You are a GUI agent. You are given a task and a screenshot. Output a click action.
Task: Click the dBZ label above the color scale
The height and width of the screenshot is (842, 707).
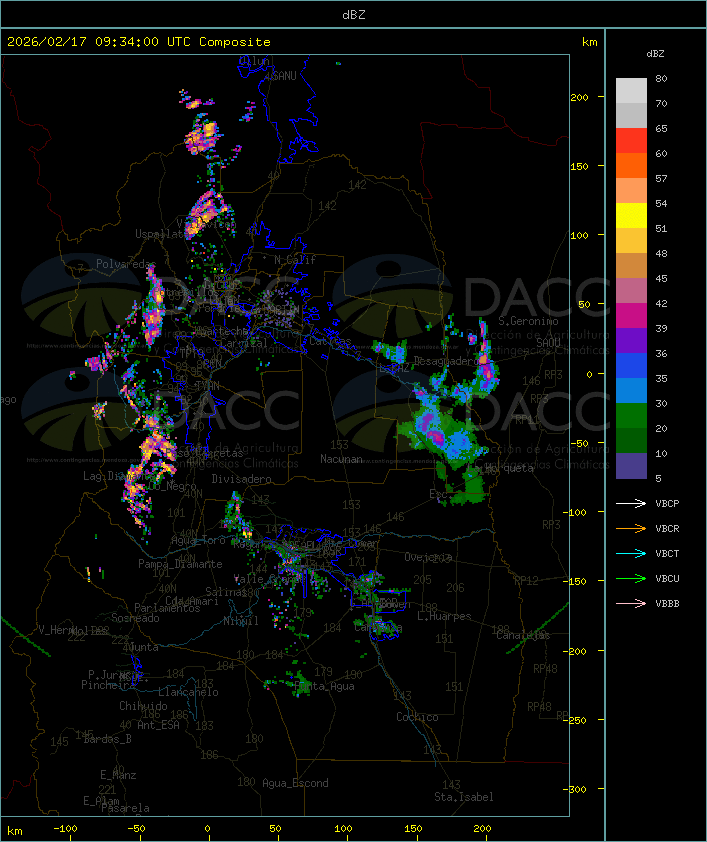(655, 54)
